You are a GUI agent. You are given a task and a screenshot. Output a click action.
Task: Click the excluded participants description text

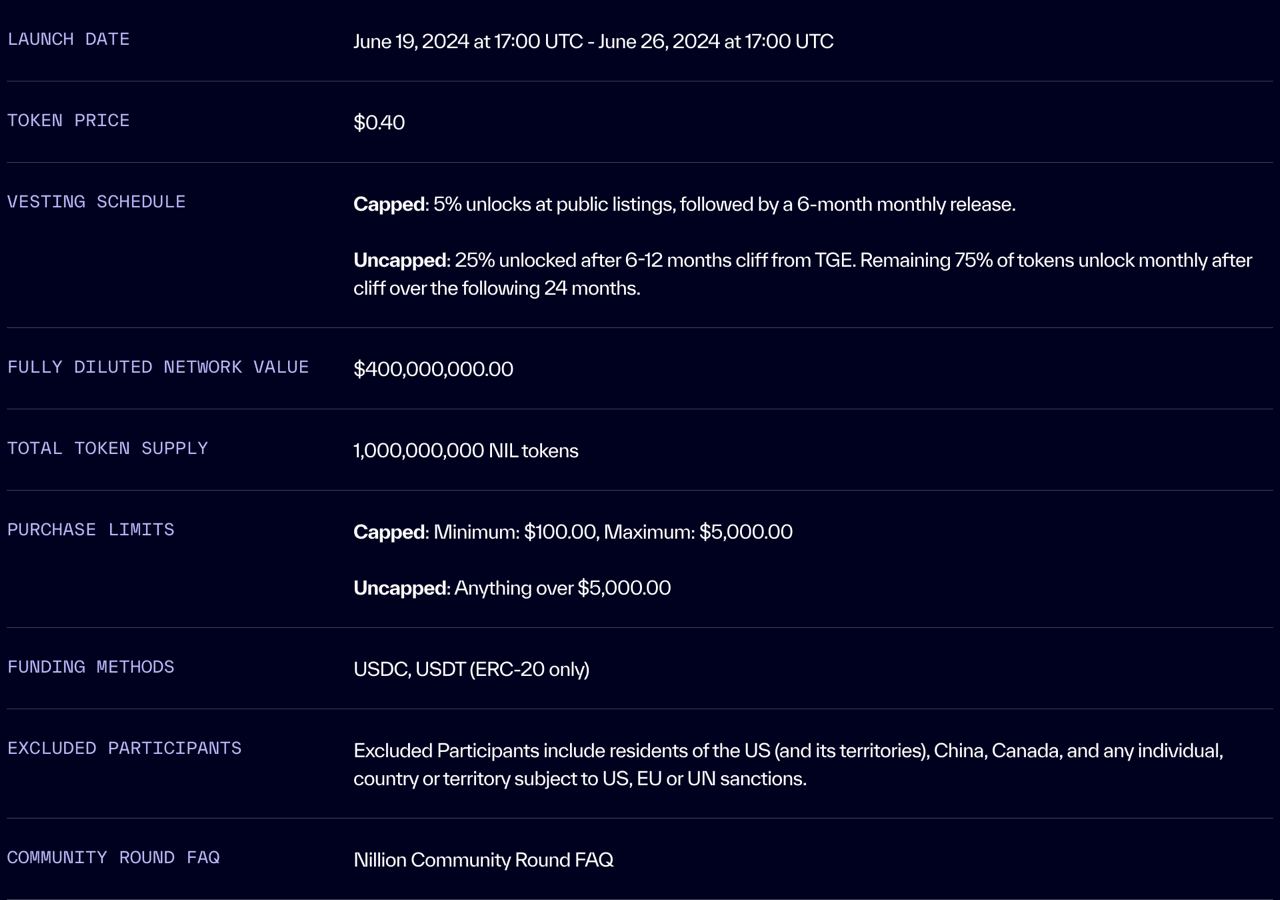(x=788, y=765)
